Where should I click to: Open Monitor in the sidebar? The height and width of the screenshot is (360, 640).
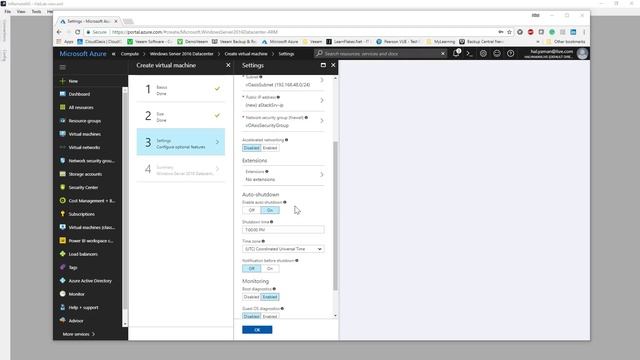pyautogui.click(x=76, y=294)
